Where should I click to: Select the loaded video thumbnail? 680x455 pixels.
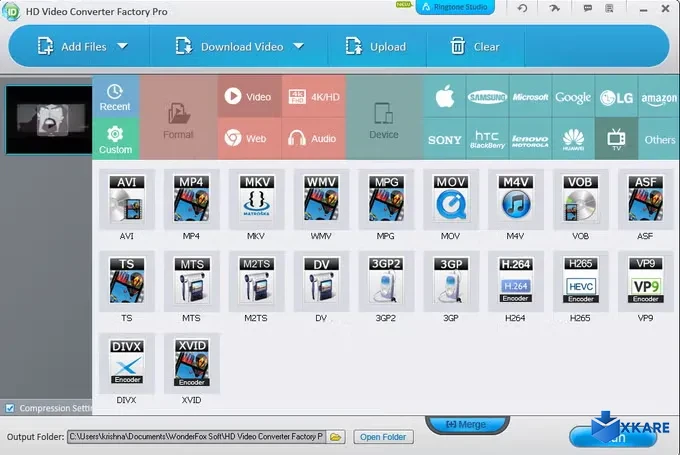coord(49,120)
